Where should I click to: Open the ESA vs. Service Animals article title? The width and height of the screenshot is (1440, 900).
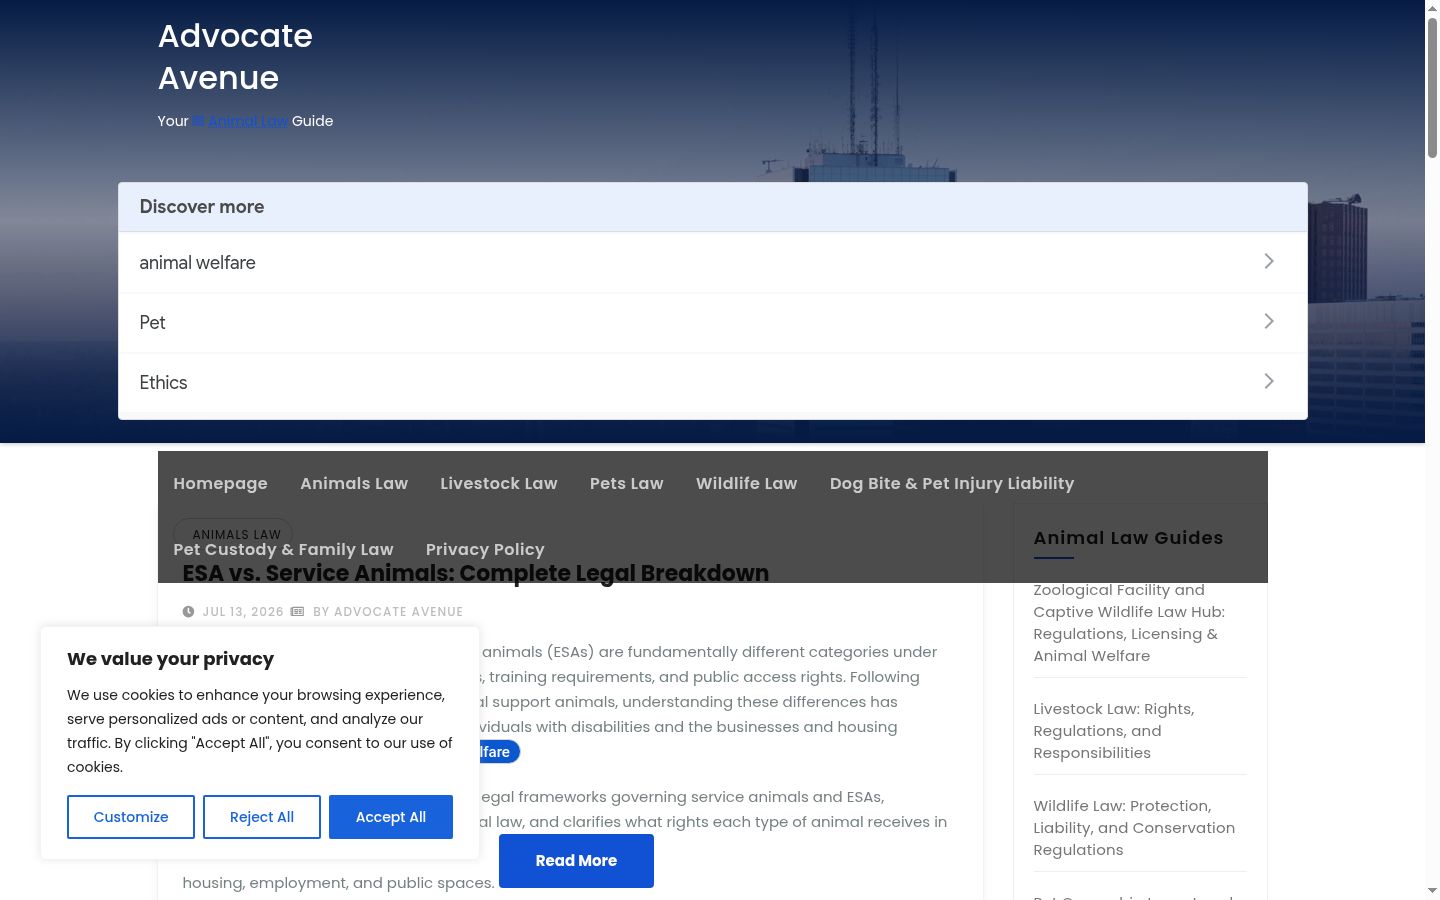476,573
